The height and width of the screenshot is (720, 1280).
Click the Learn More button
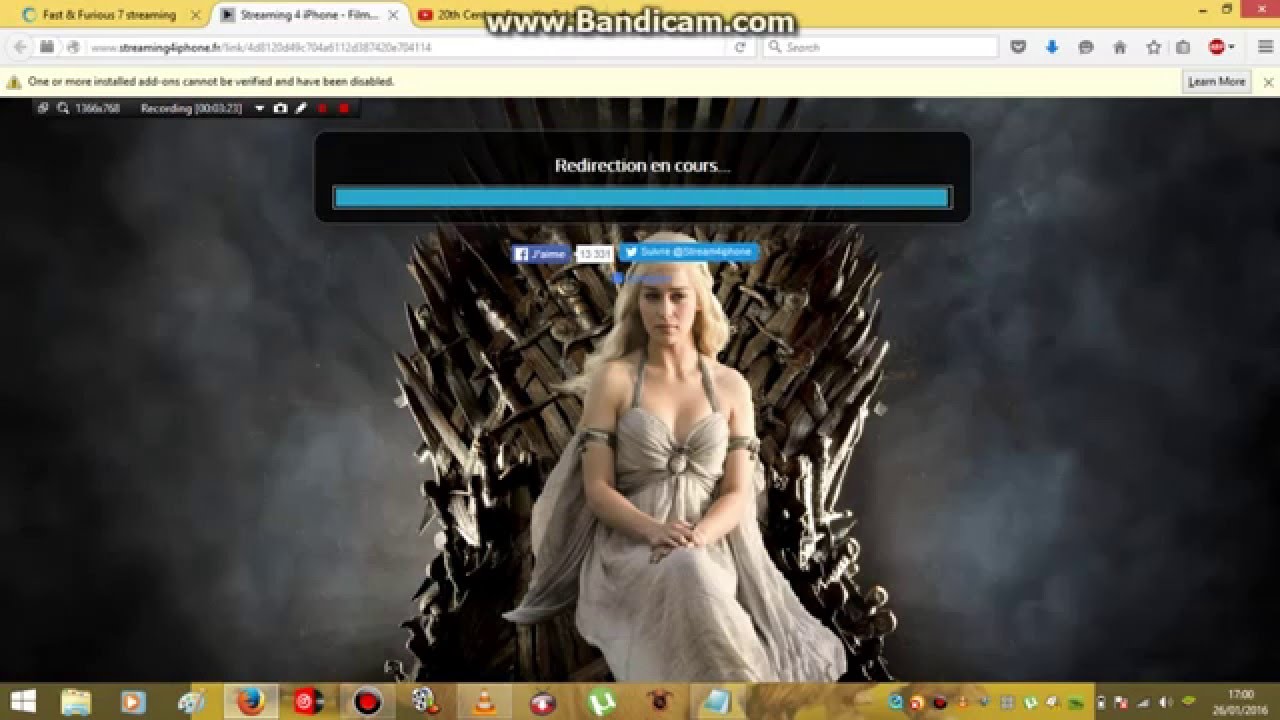1216,81
